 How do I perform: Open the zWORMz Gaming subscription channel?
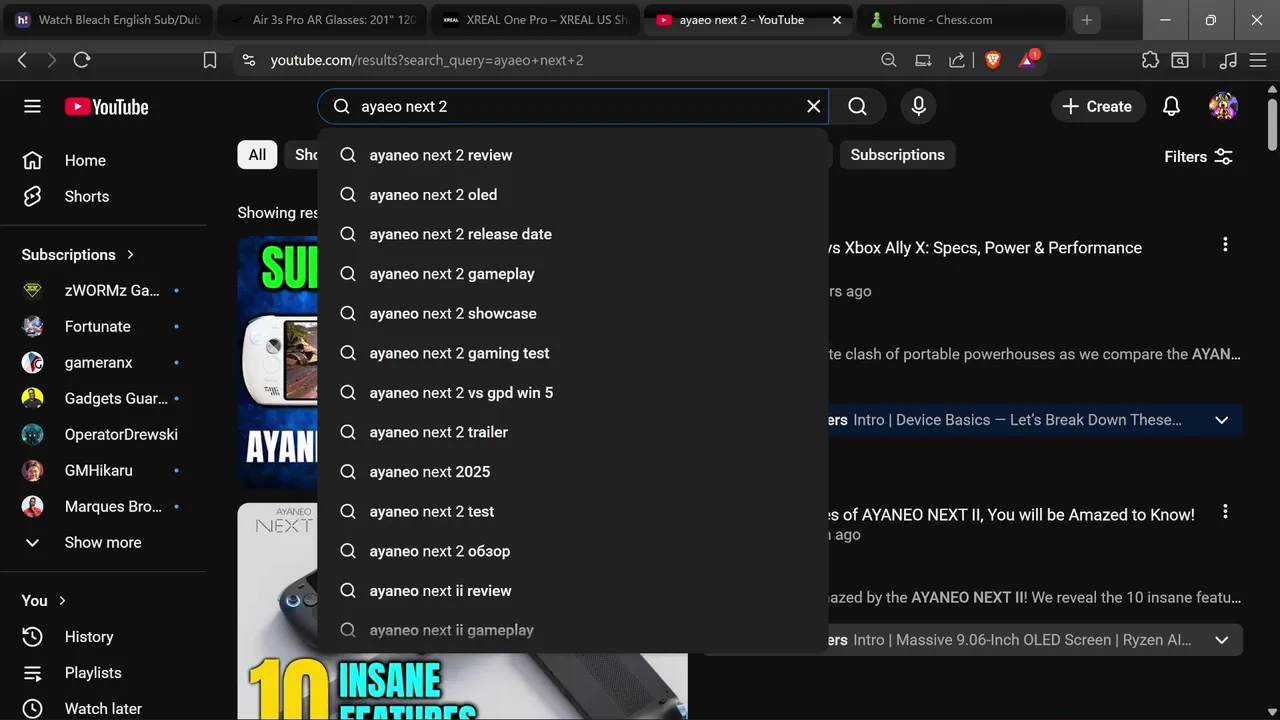coord(102,290)
